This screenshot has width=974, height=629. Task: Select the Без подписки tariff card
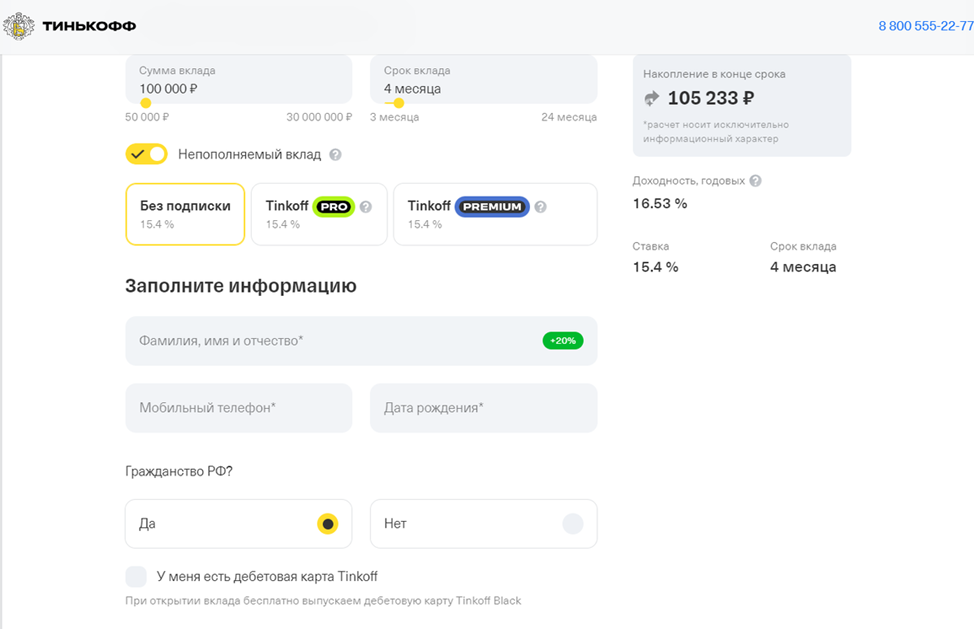[184, 214]
